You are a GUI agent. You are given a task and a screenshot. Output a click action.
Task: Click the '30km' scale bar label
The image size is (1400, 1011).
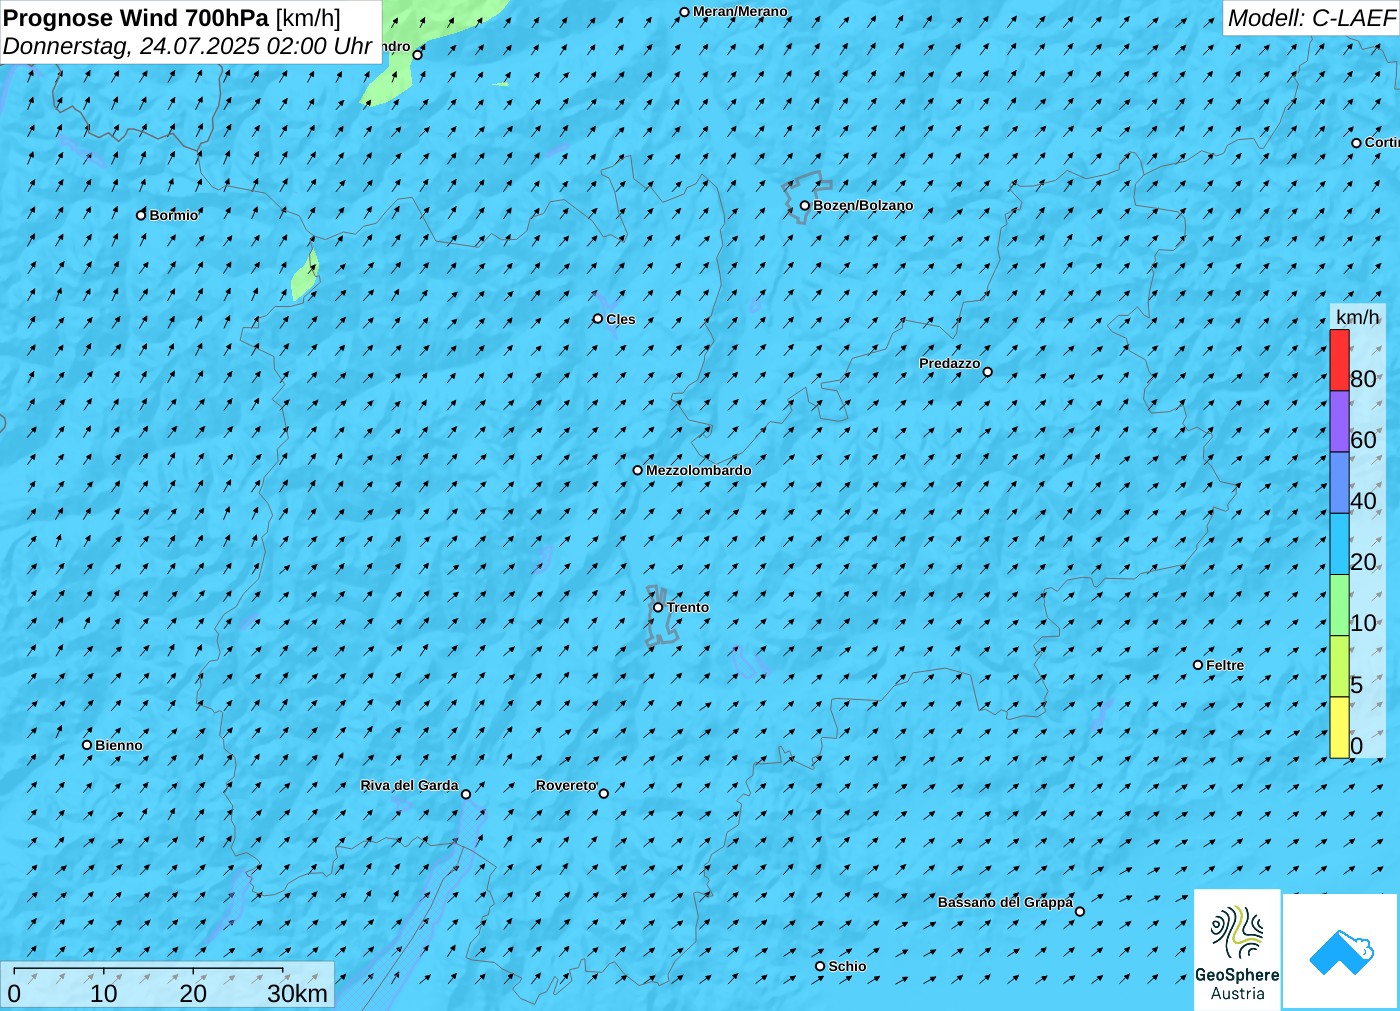pos(297,993)
